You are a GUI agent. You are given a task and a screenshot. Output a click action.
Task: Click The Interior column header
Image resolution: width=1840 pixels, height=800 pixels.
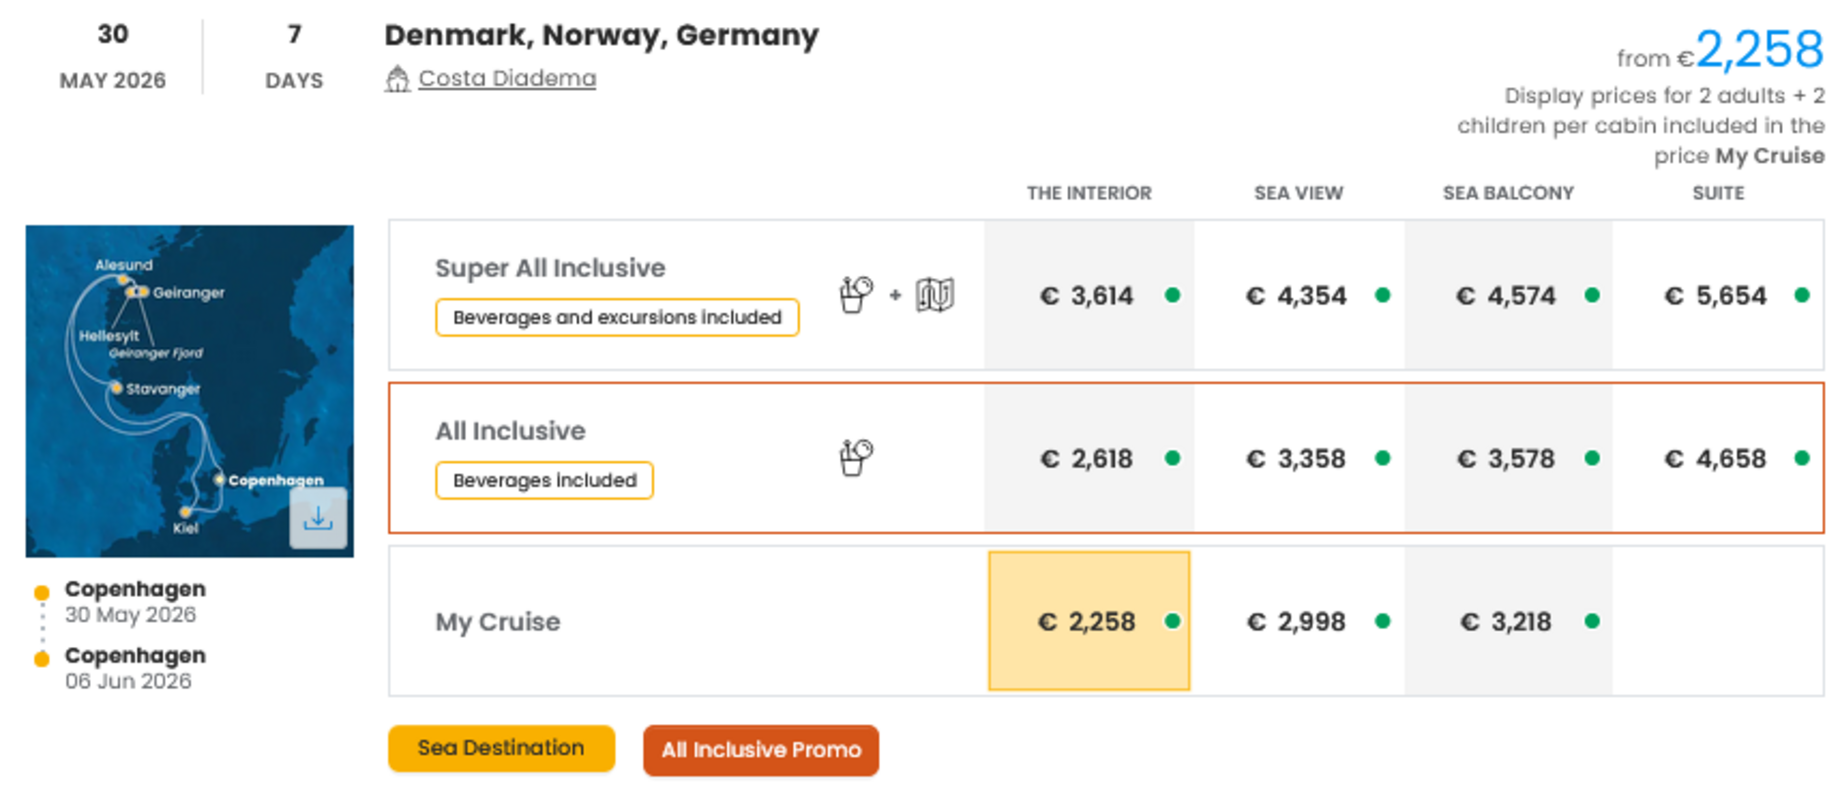pos(1089,193)
